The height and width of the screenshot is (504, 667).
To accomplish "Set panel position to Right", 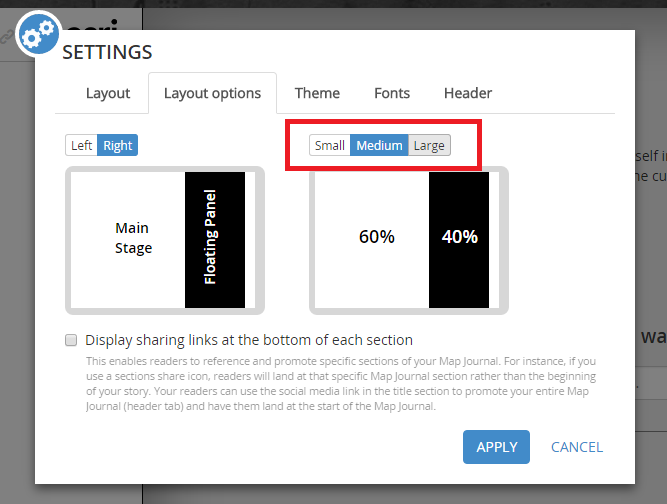I will (x=118, y=146).
